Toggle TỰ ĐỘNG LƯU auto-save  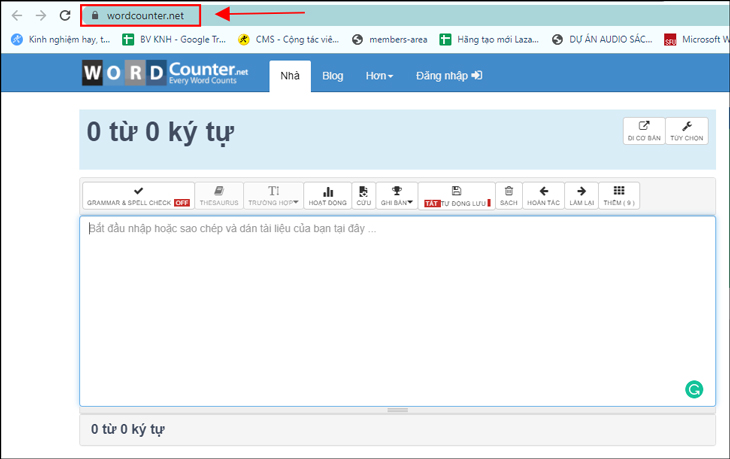tap(457, 196)
